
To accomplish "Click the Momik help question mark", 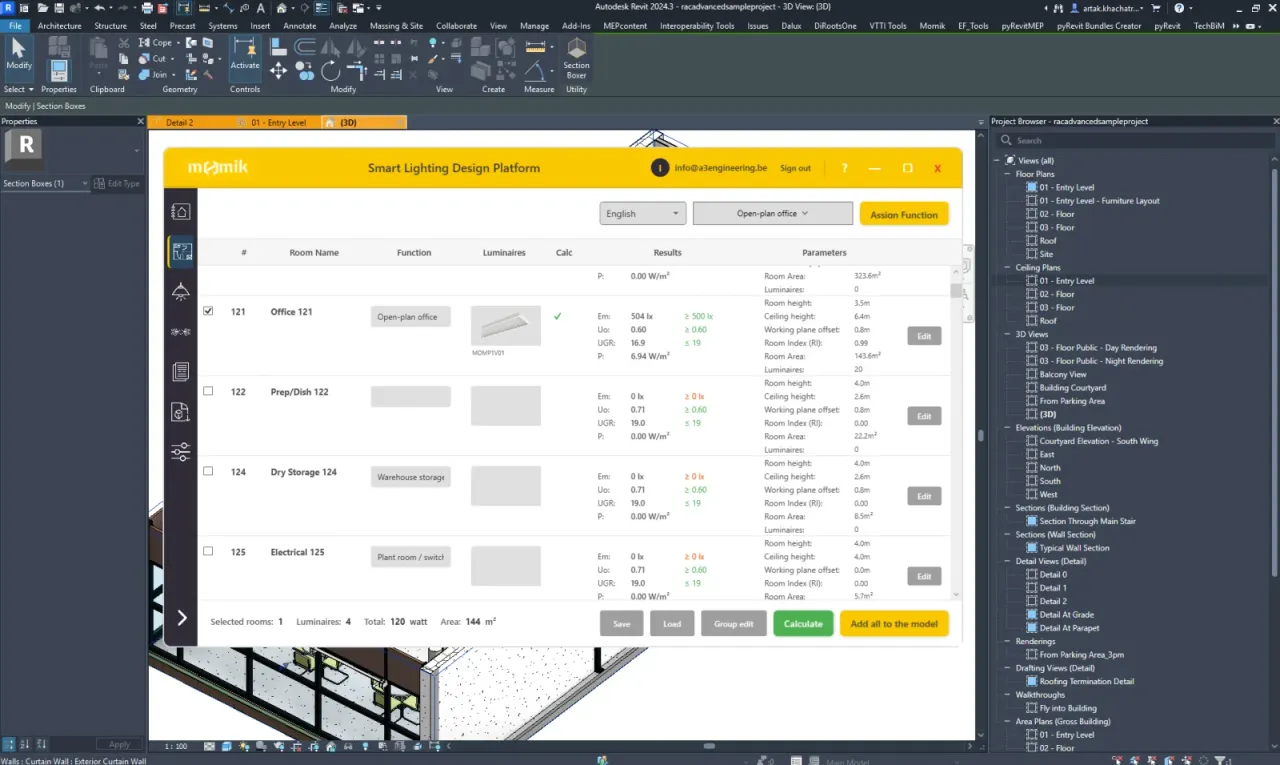I will pyautogui.click(x=845, y=168).
